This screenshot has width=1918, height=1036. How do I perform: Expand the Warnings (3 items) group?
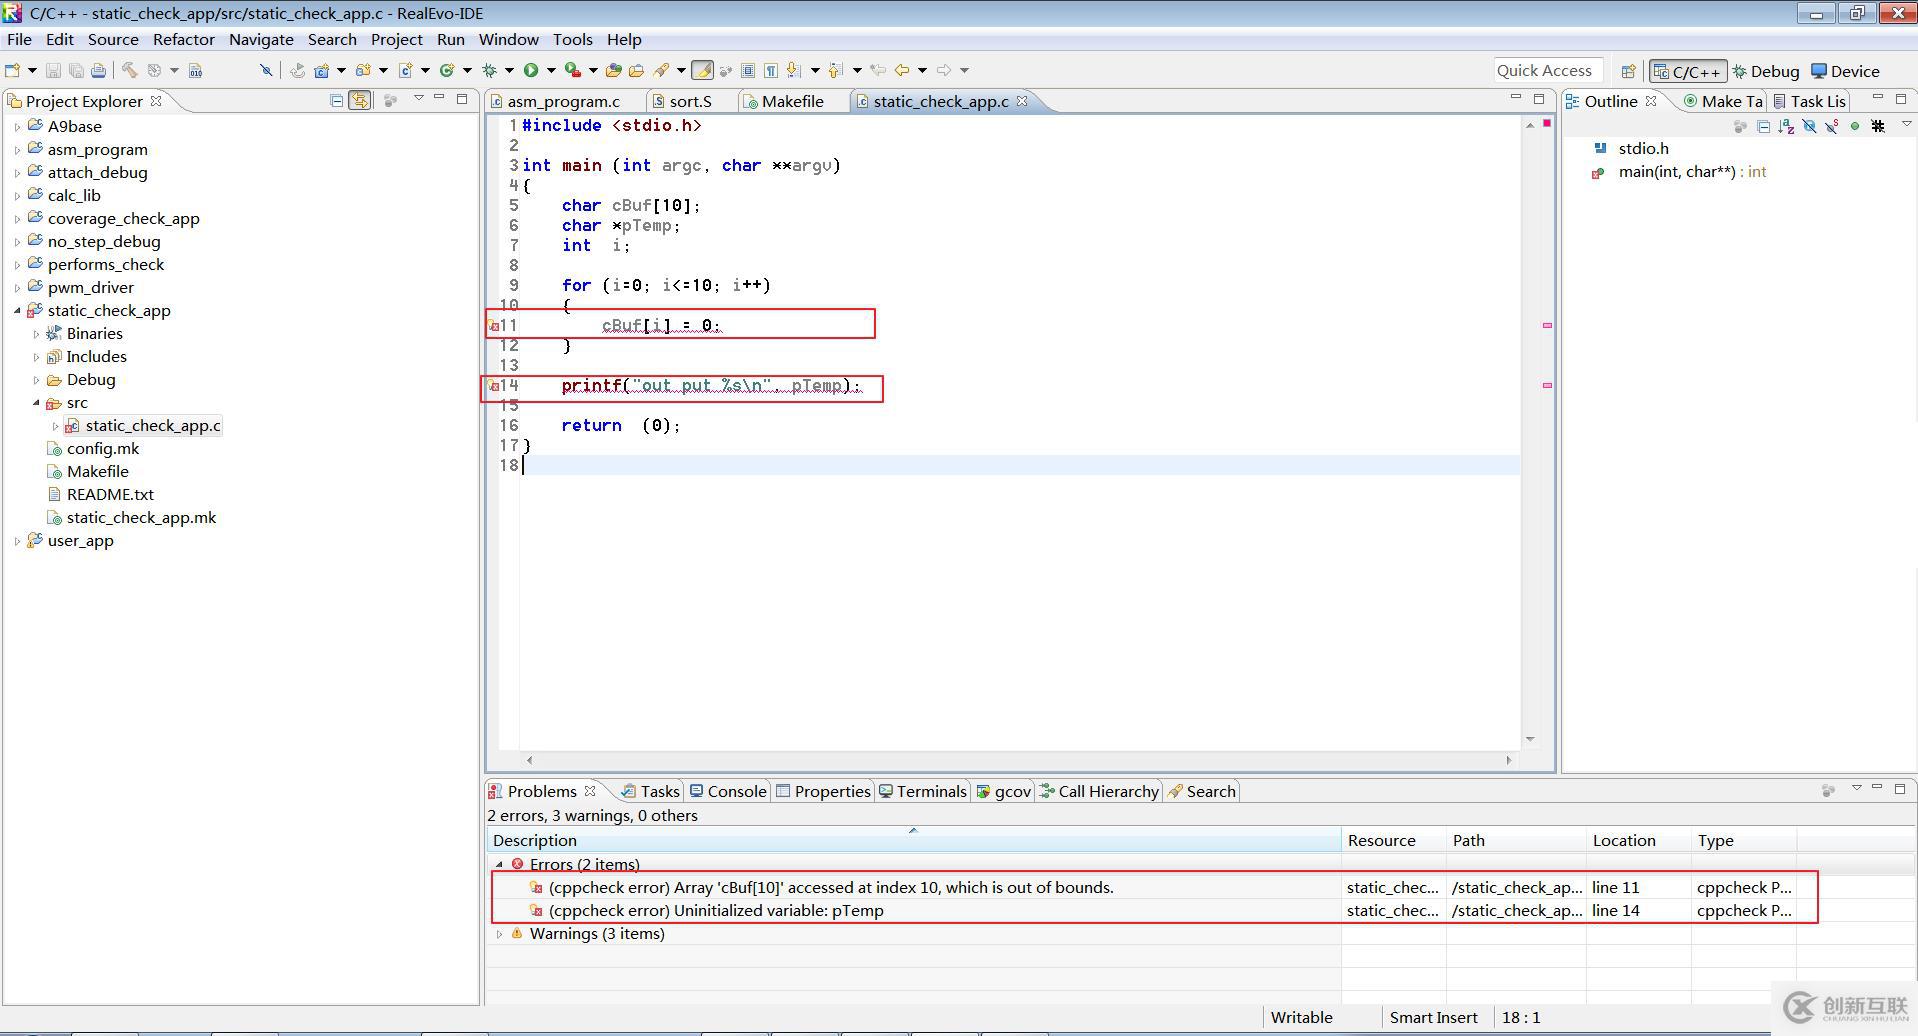click(x=499, y=934)
